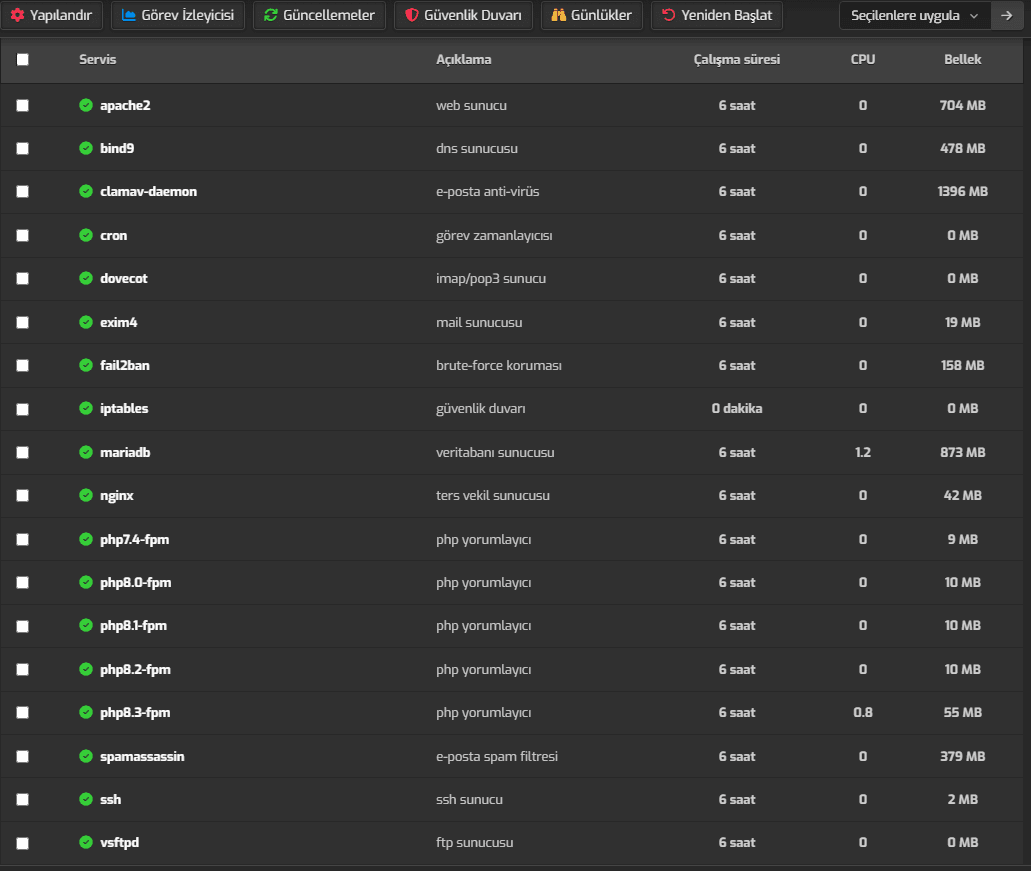Select the clamav-daemon row checkbox

pos(23,192)
